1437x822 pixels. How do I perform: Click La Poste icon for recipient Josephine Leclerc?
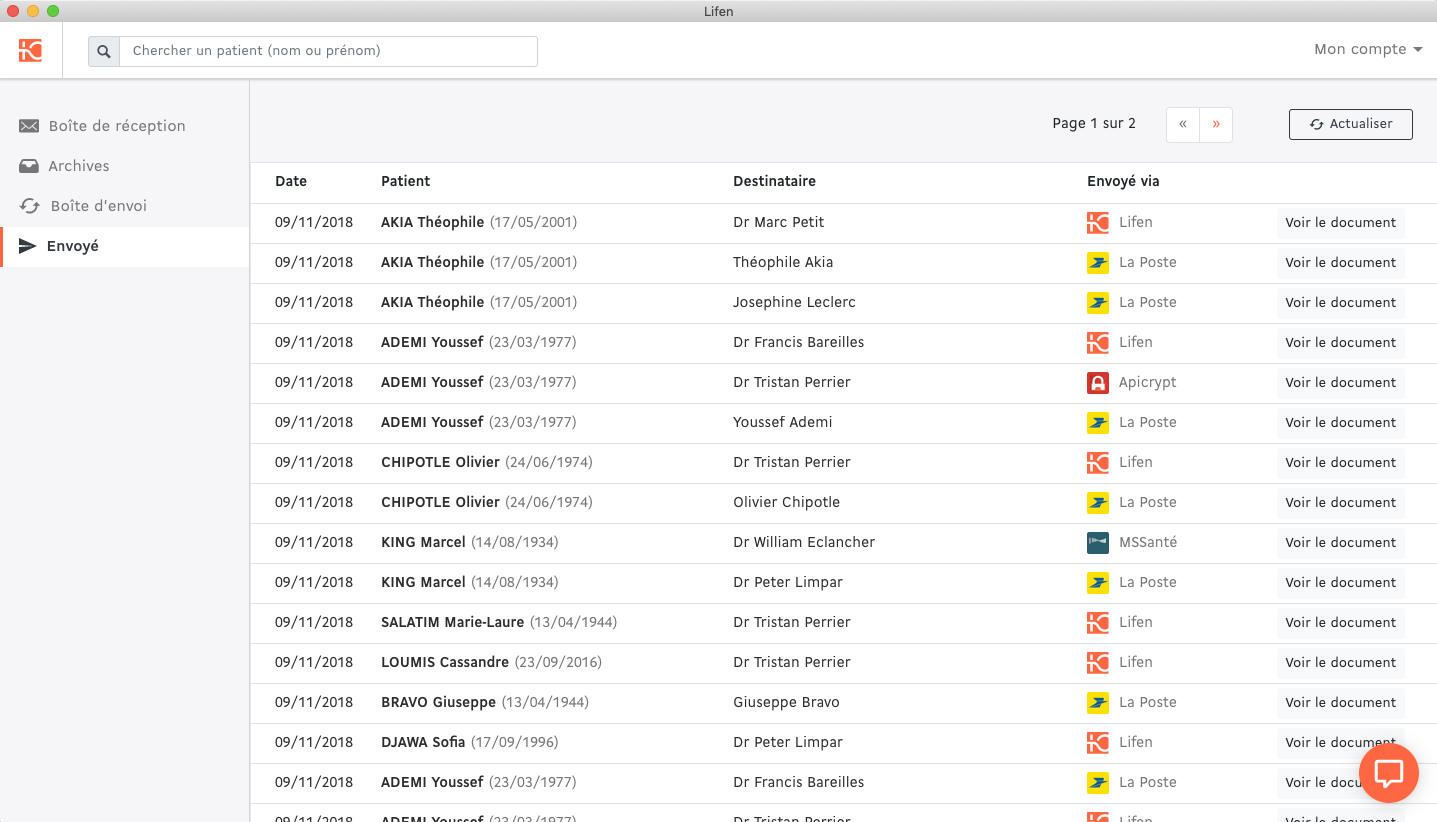pos(1098,303)
